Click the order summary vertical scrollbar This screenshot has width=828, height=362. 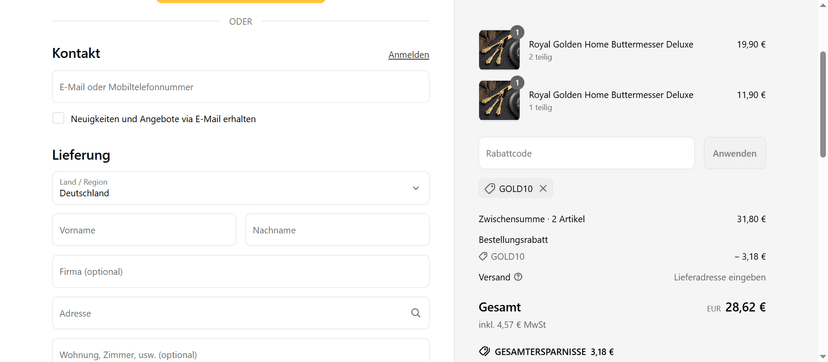click(823, 104)
